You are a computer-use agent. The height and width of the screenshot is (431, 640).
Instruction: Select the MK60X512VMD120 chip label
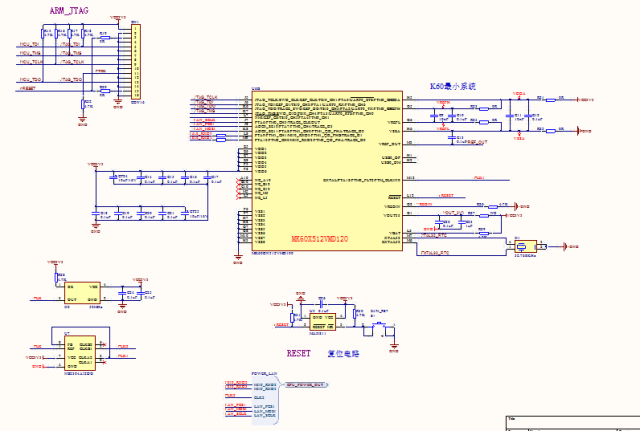(320, 239)
